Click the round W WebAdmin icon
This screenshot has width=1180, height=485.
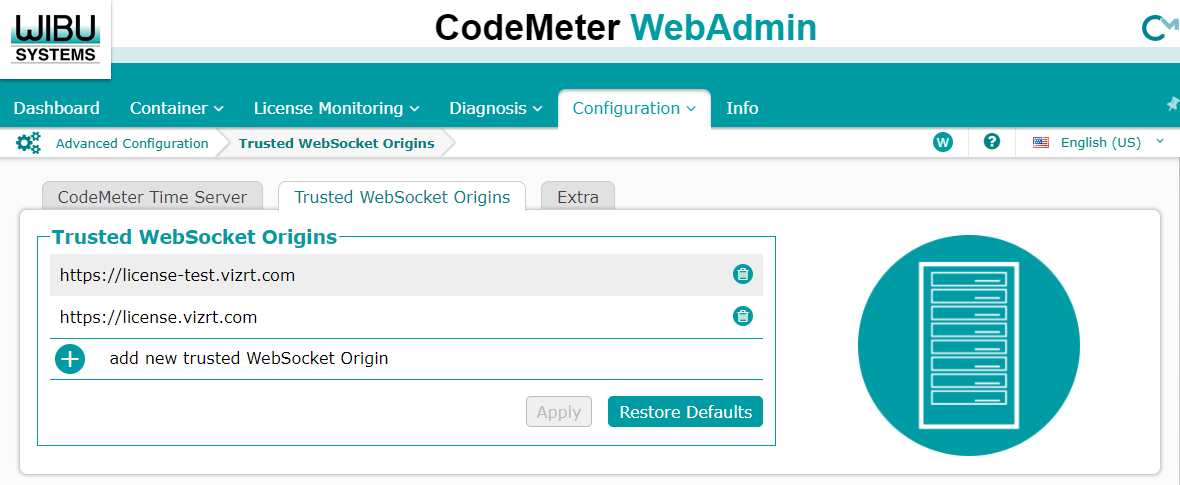pos(942,142)
